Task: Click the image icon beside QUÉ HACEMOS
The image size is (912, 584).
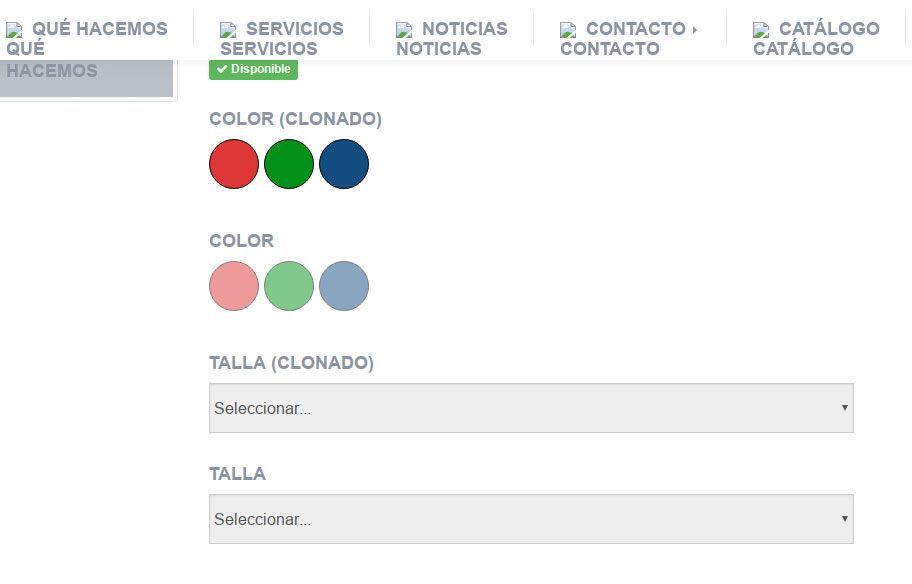Action: (x=14, y=30)
